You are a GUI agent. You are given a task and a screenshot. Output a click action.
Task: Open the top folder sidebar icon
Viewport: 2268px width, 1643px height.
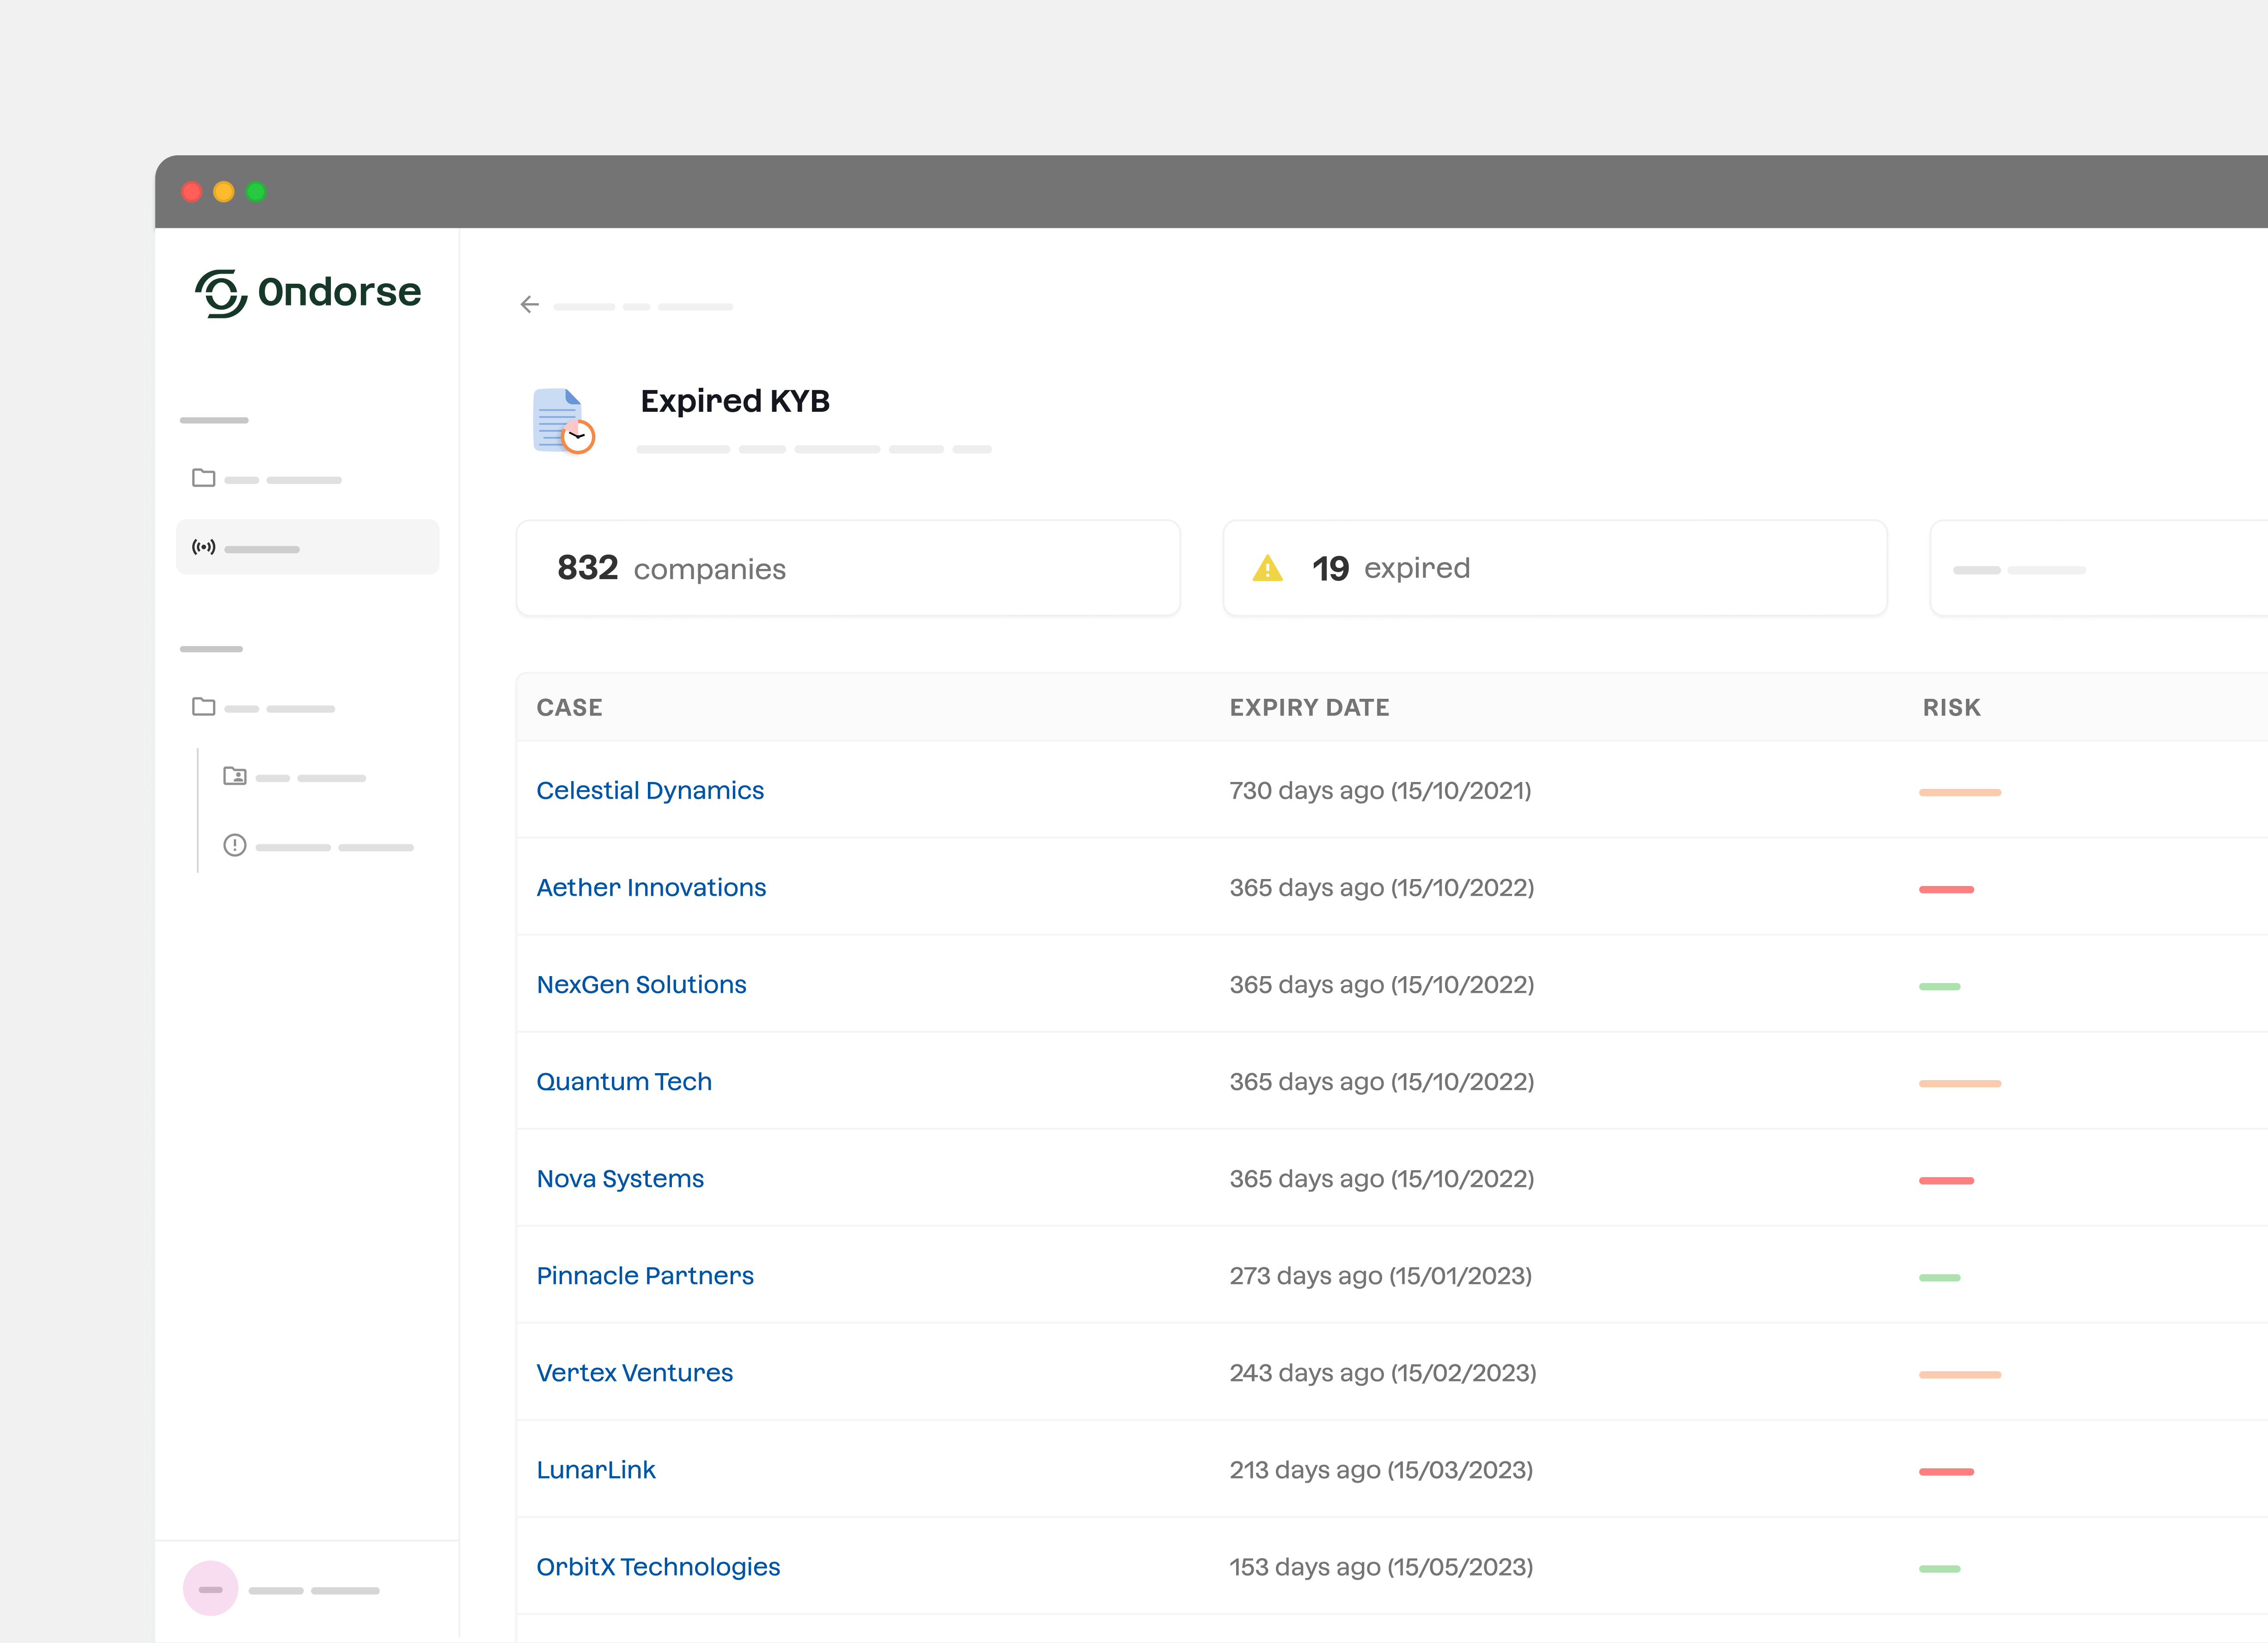pos(204,478)
